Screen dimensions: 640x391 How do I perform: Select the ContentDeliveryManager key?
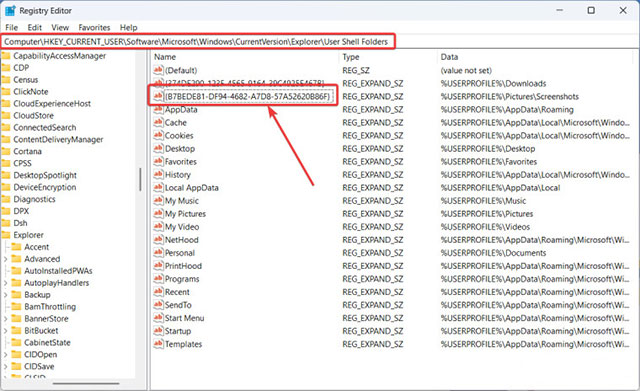click(58, 140)
